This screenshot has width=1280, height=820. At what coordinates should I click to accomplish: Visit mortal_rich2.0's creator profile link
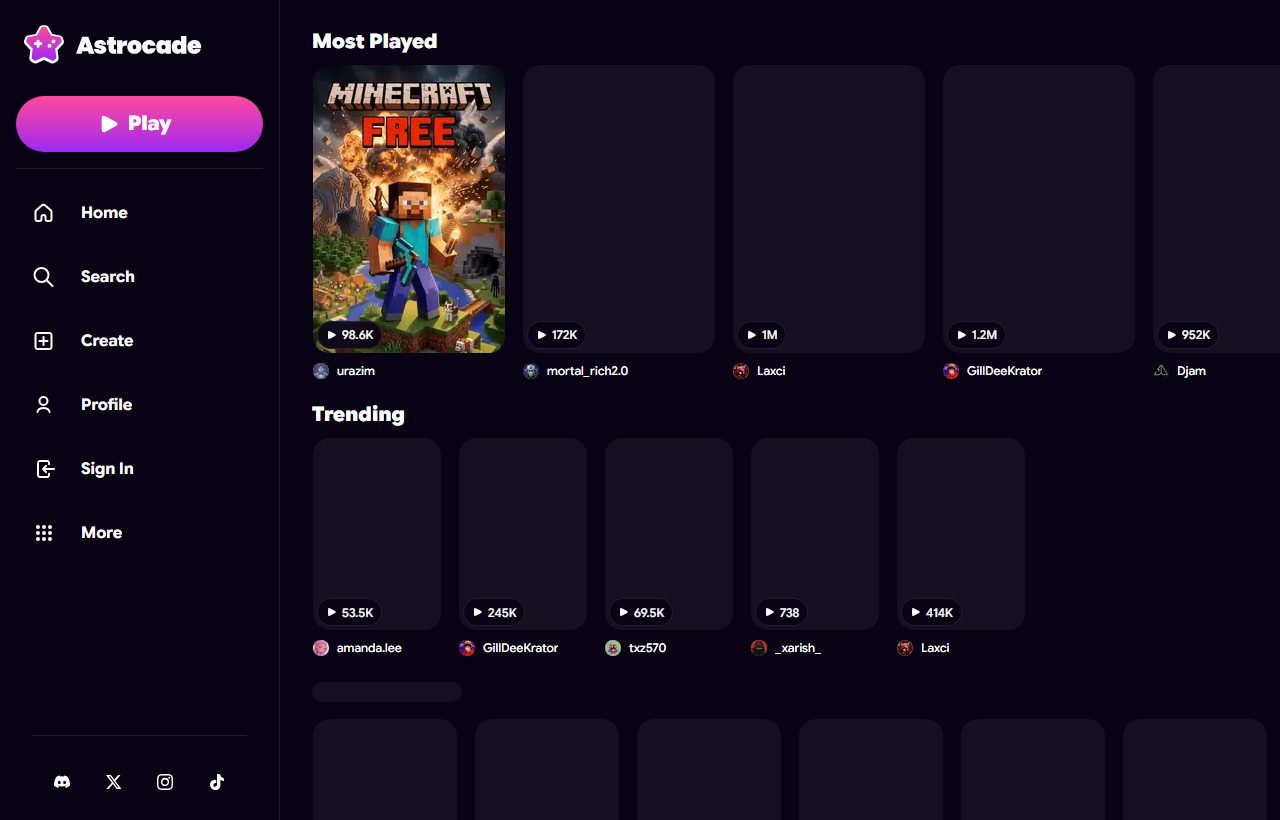click(588, 371)
